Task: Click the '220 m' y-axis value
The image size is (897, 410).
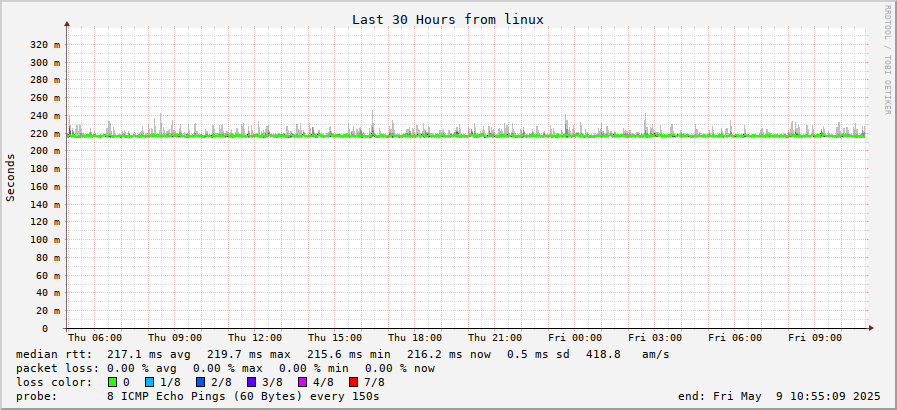Action: [x=44, y=133]
